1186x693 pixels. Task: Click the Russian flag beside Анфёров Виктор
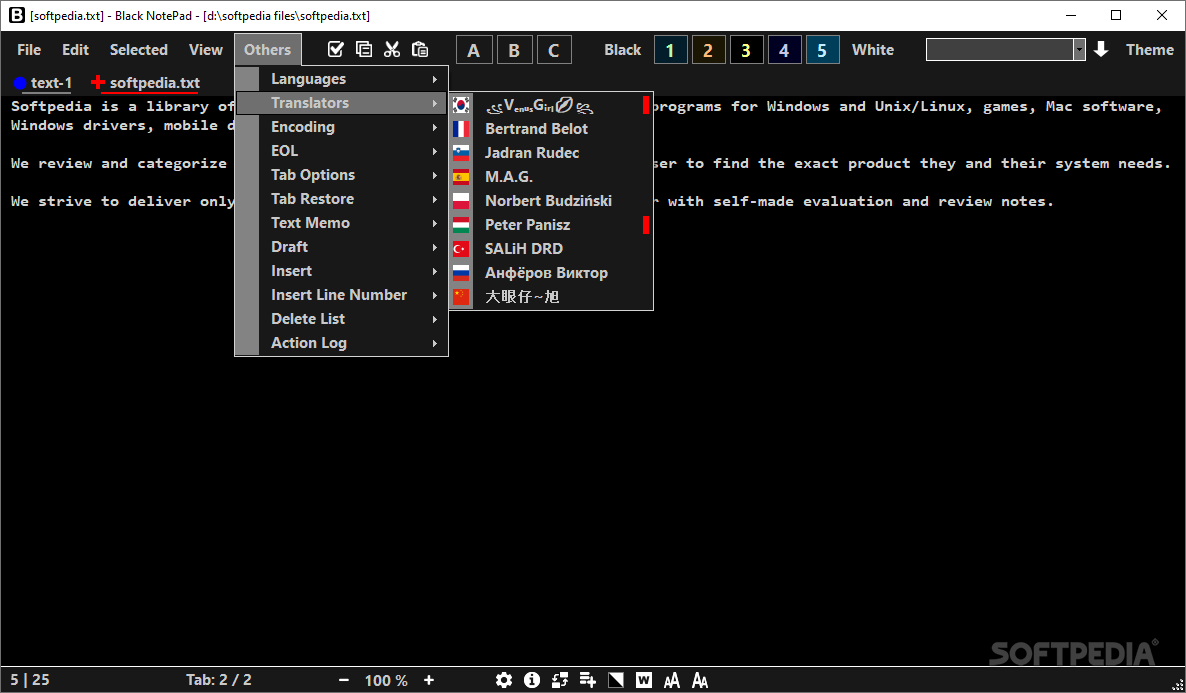coord(461,272)
